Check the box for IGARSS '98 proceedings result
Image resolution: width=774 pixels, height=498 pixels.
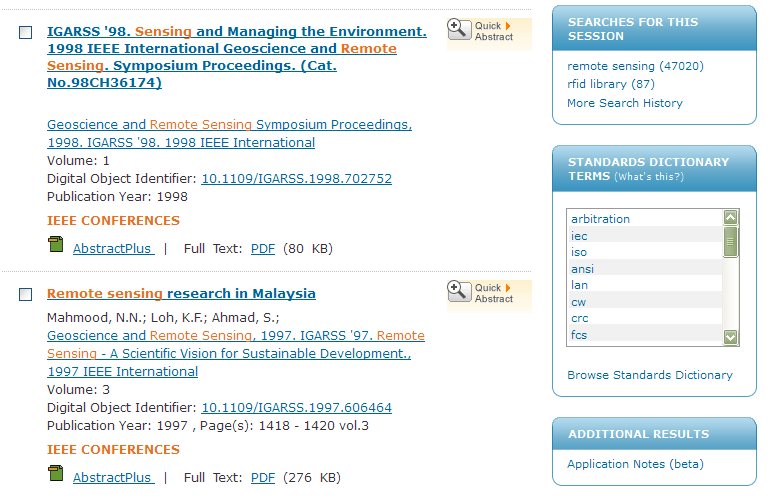tap(26, 33)
